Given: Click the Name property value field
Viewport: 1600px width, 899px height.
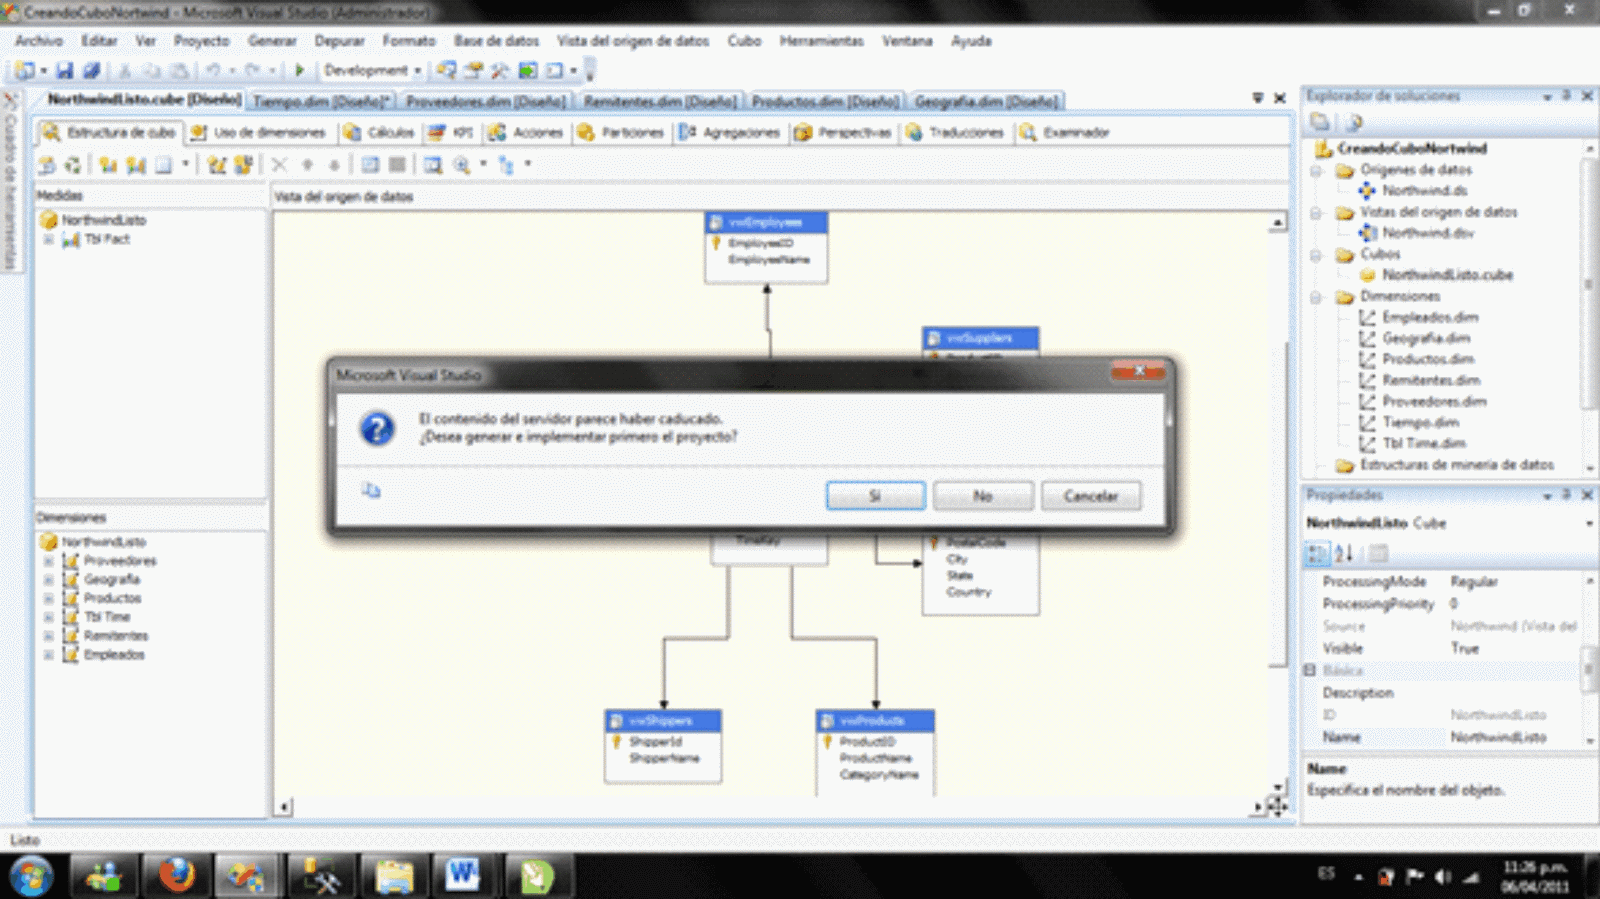Looking at the screenshot, I should [x=1513, y=737].
